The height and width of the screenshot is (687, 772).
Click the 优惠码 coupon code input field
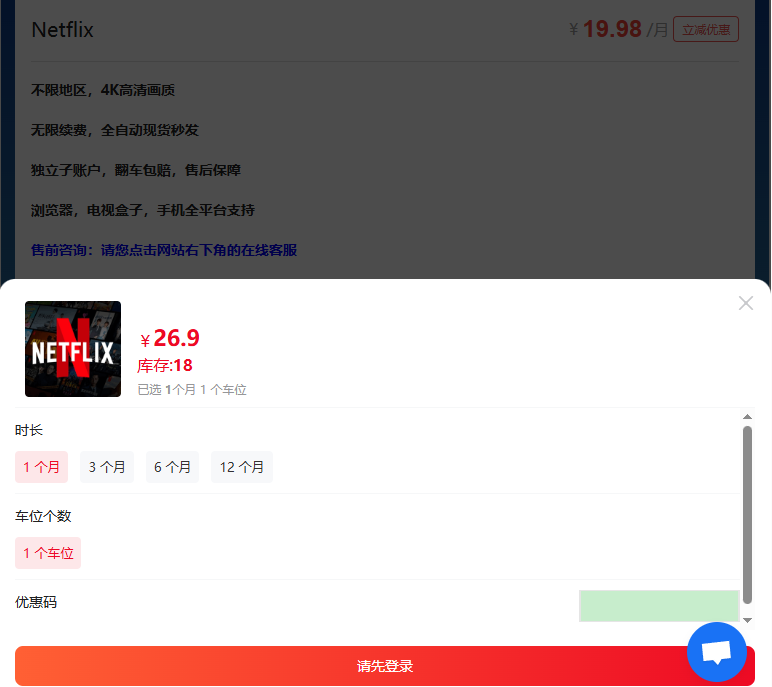tap(659, 606)
